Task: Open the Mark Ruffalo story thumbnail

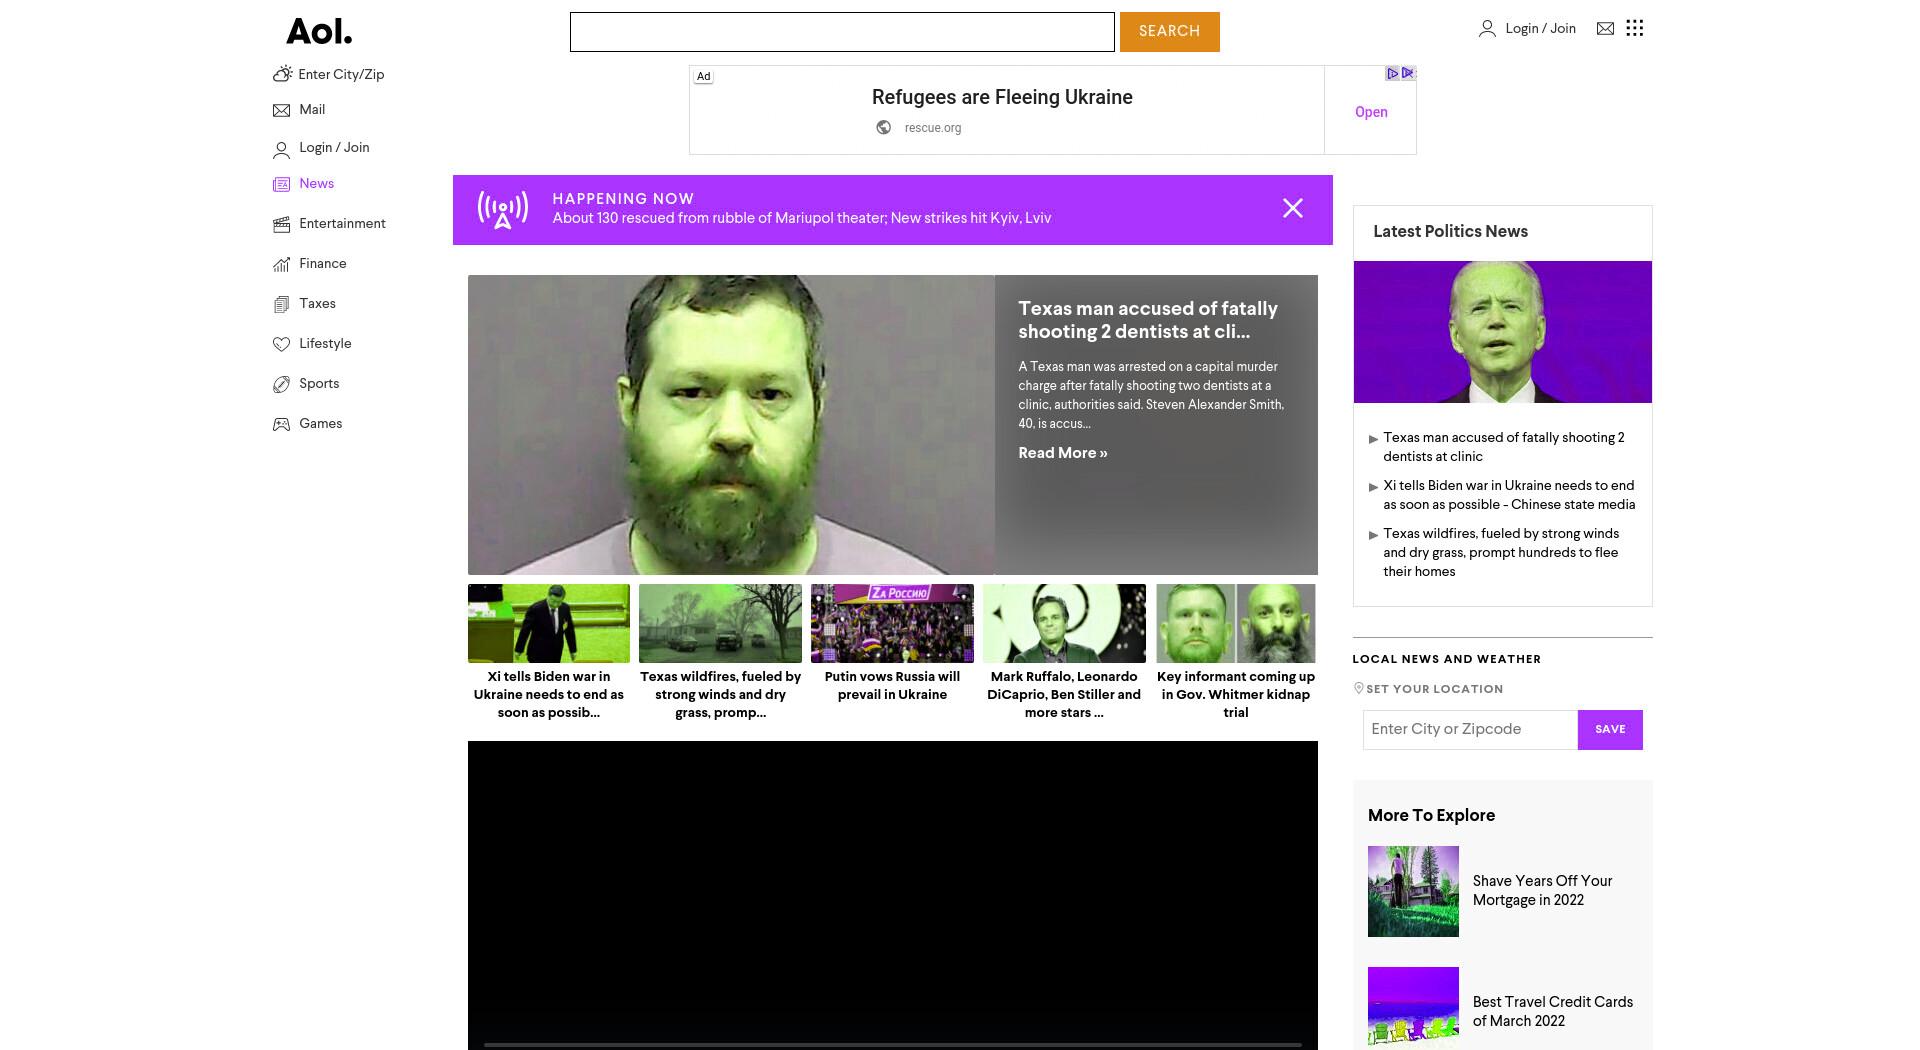Action: 1064,624
